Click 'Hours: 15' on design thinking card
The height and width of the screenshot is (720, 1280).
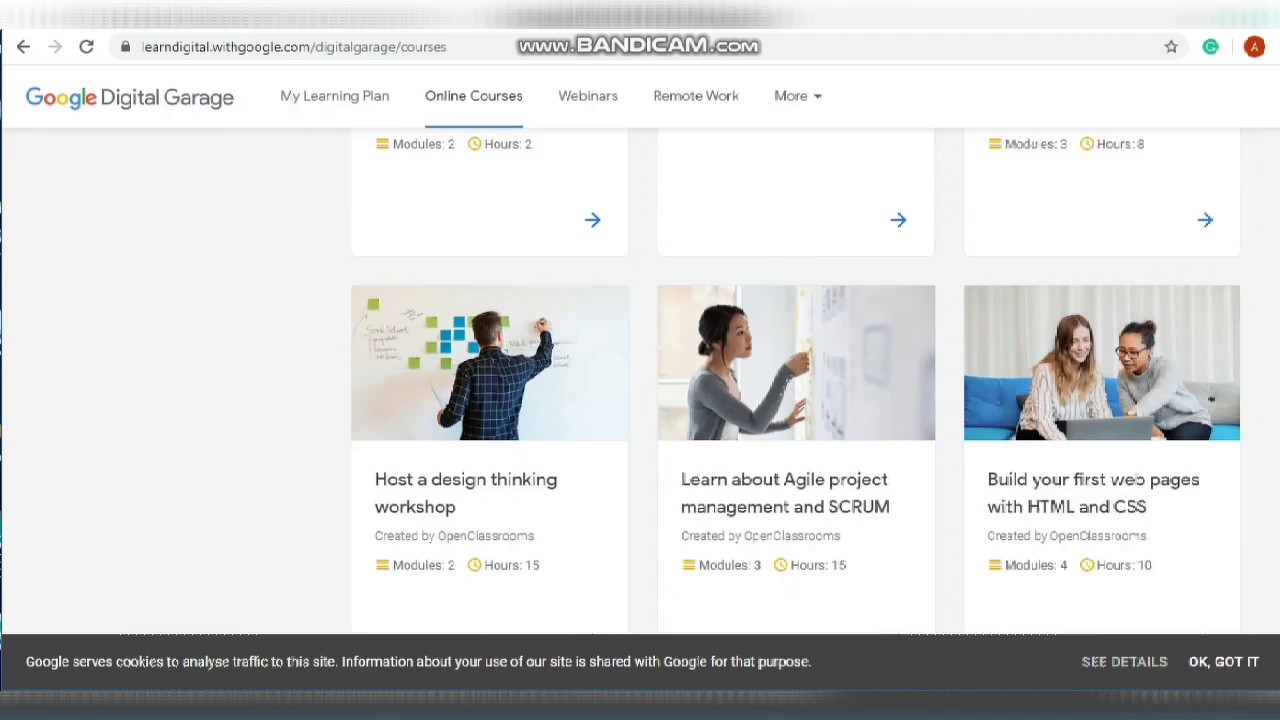click(512, 565)
